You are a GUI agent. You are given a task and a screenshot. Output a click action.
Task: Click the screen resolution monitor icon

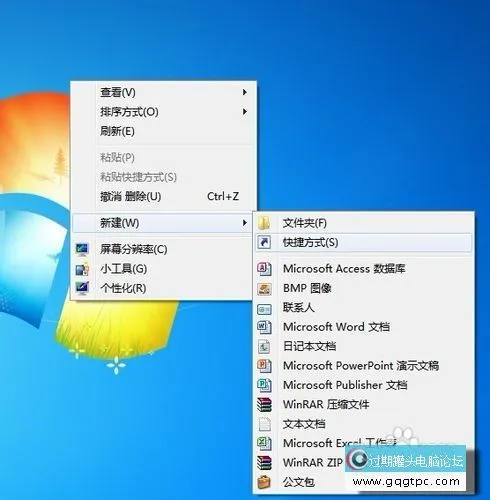pos(82,249)
